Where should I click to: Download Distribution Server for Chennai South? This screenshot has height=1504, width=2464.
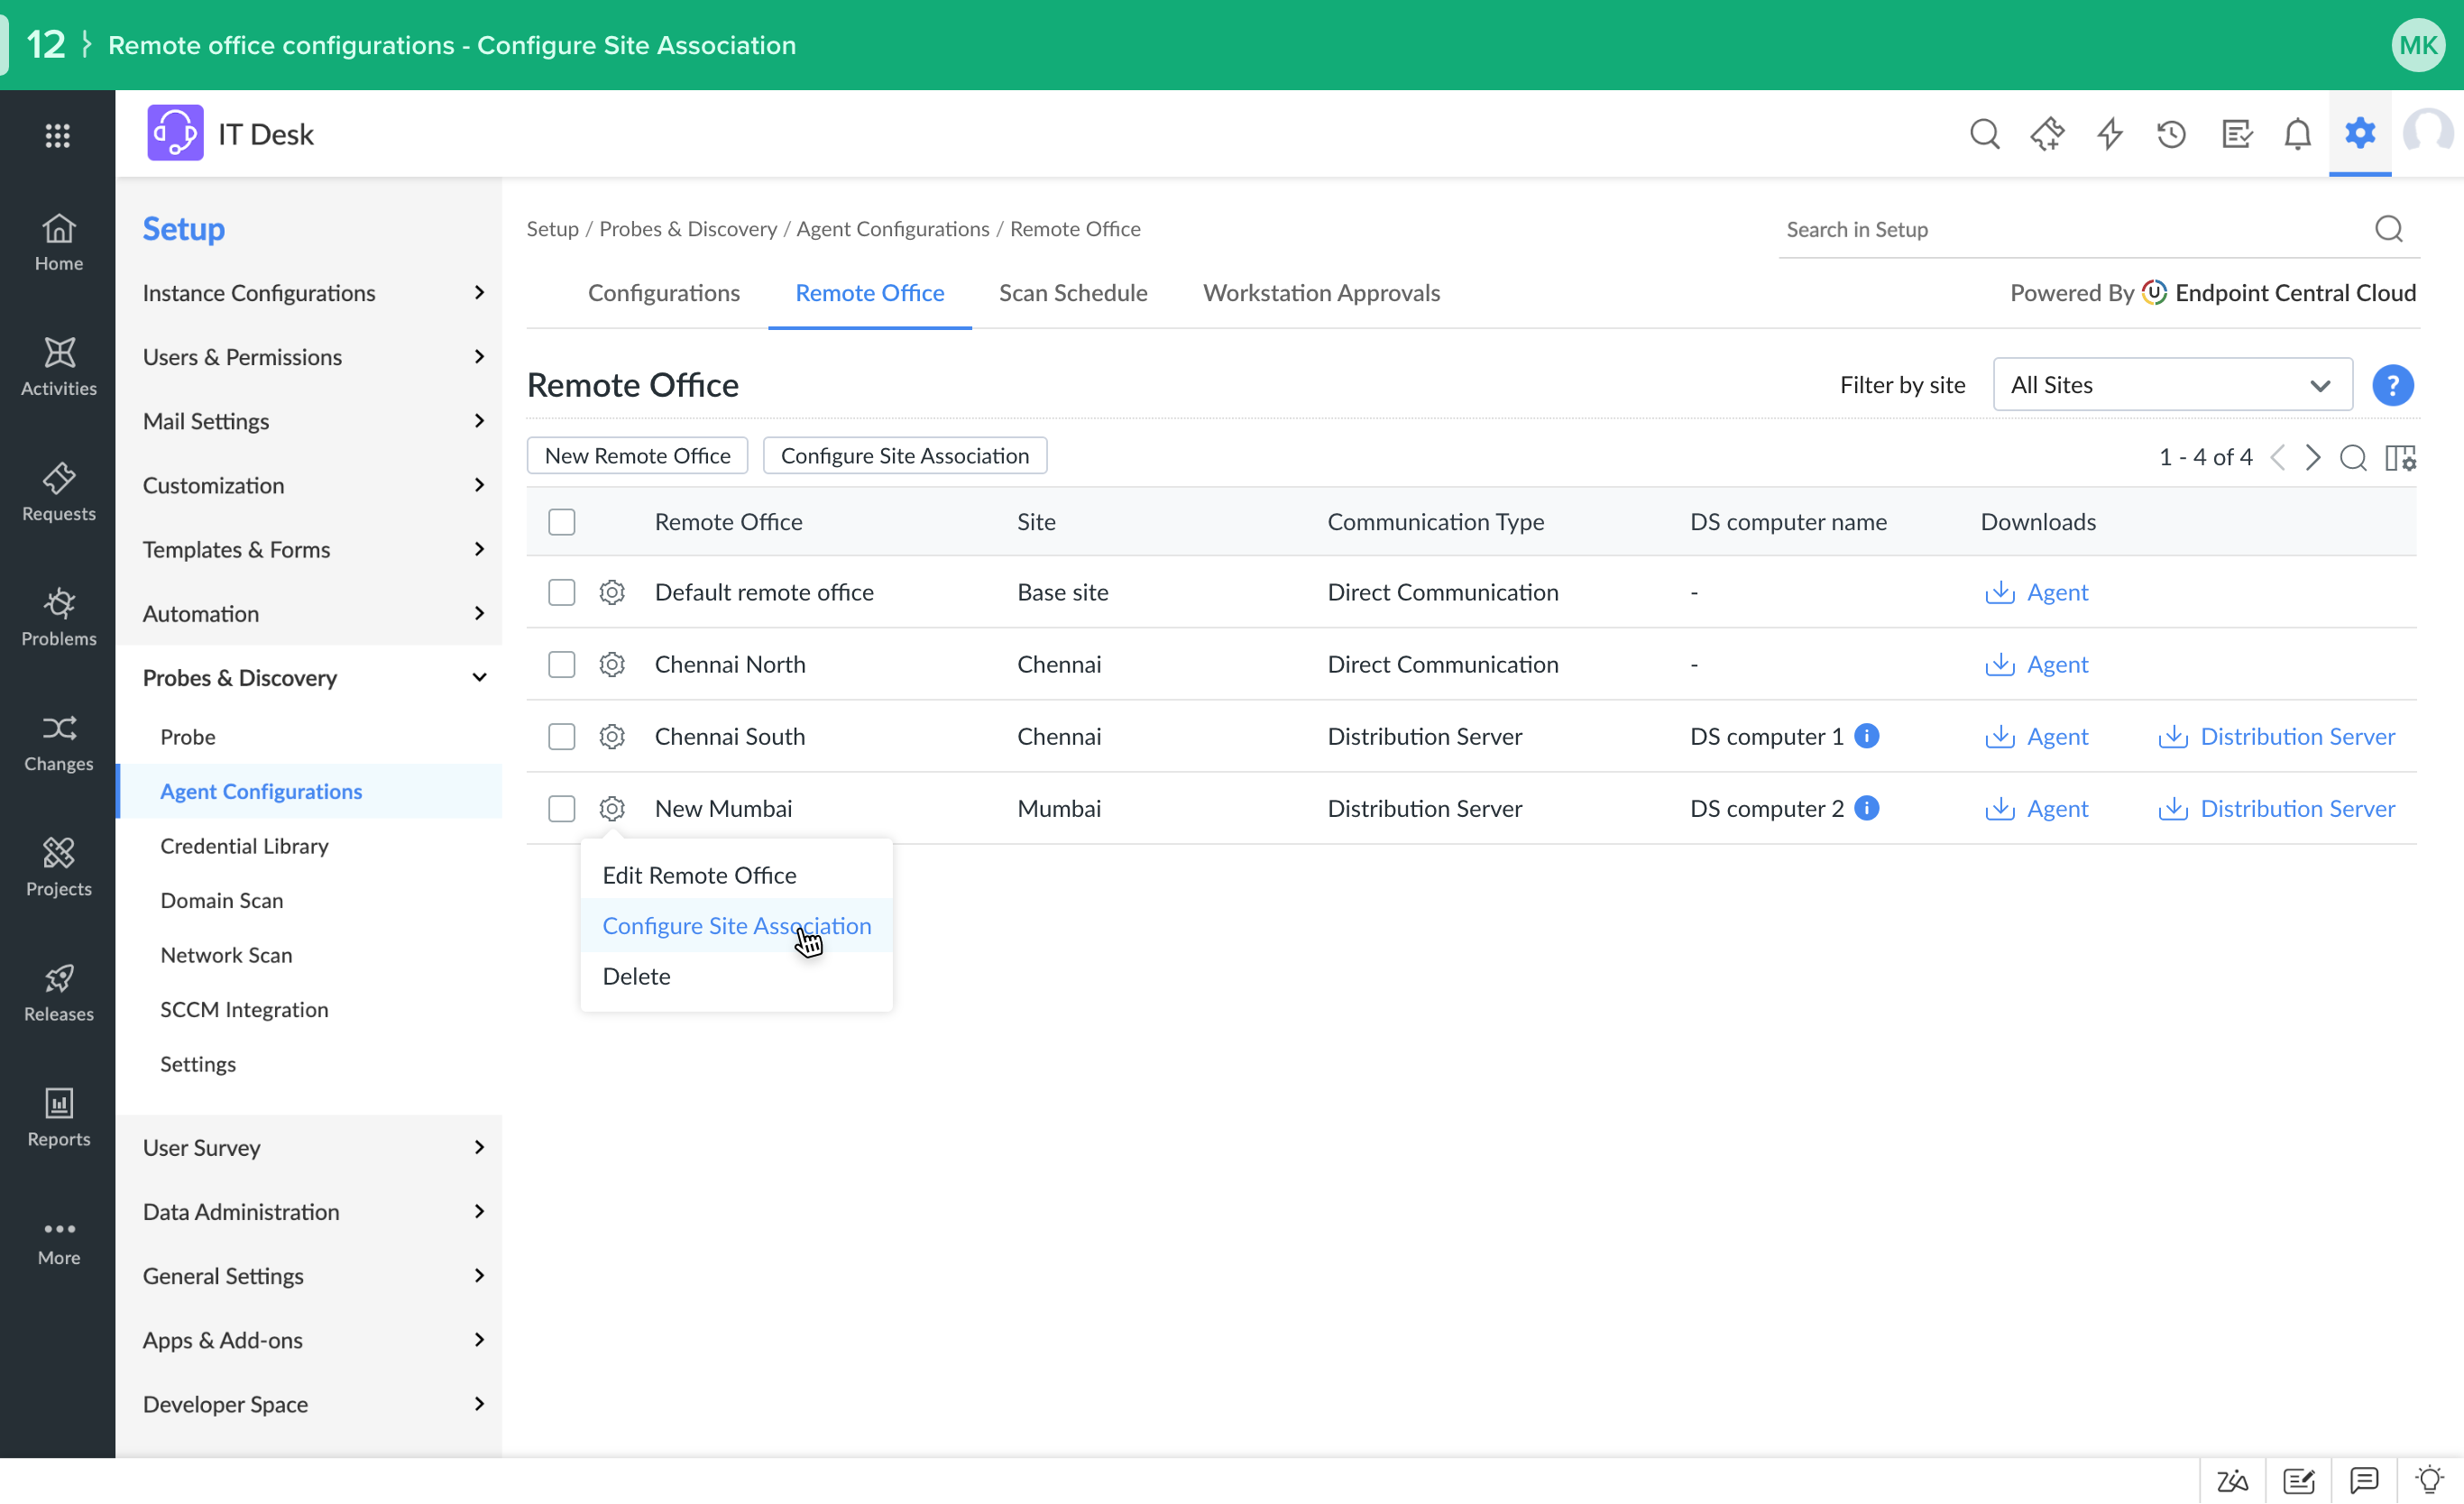click(2276, 737)
